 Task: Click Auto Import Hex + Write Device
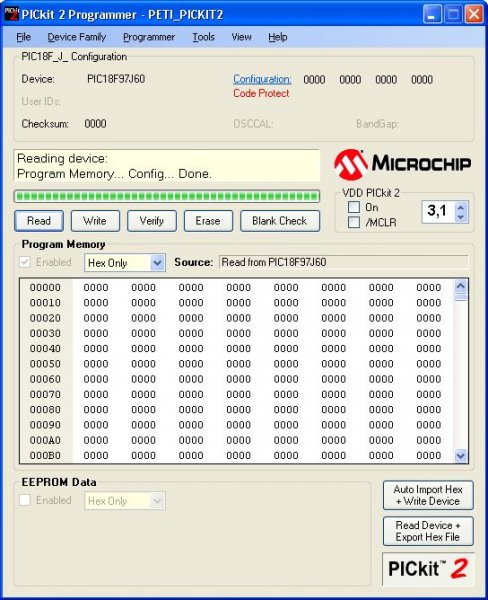[x=428, y=495]
